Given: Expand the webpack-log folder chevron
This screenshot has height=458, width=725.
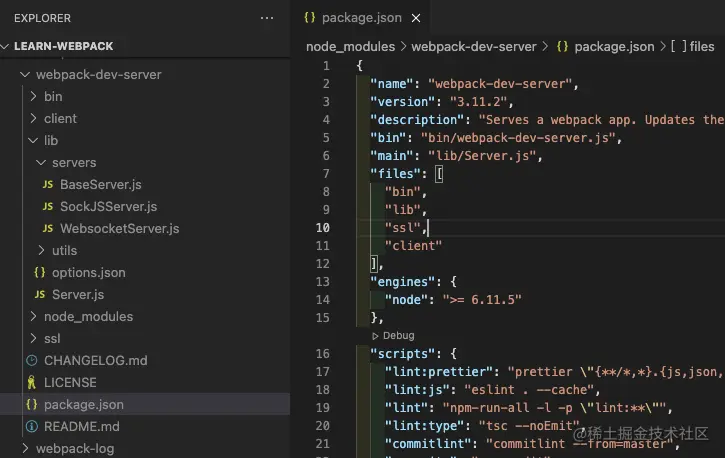Looking at the screenshot, I should pyautogui.click(x=25, y=448).
